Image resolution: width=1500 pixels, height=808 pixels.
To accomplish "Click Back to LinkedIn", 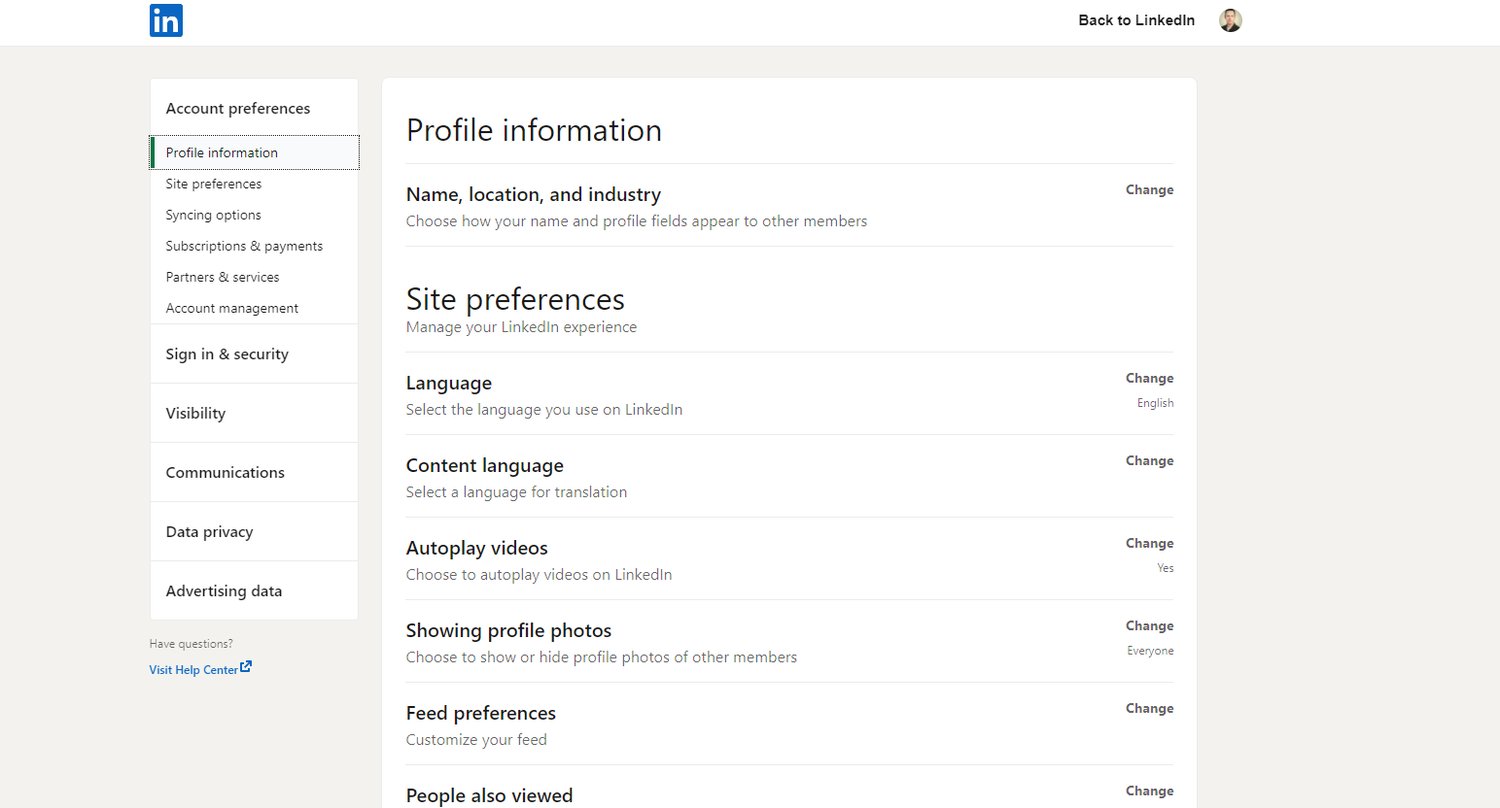I will pyautogui.click(x=1136, y=20).
